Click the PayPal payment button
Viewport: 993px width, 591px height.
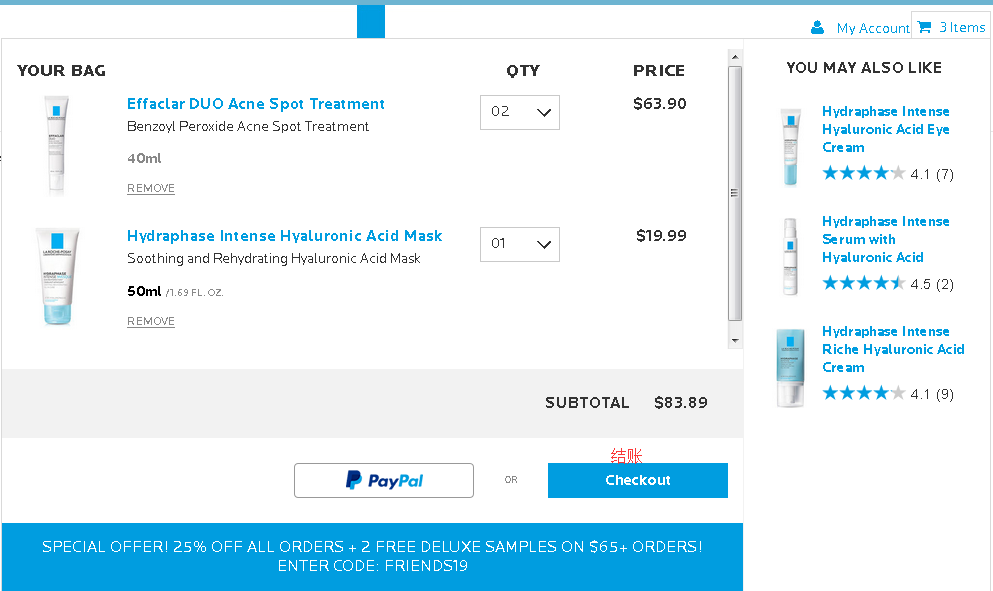pos(383,481)
